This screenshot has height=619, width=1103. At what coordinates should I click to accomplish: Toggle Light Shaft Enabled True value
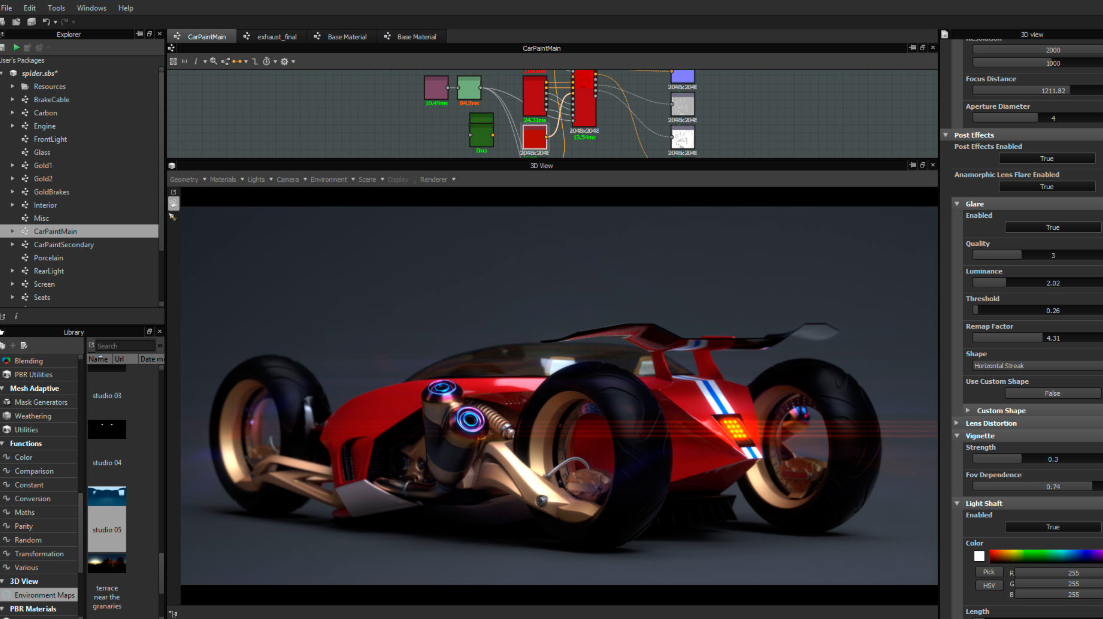point(1052,527)
